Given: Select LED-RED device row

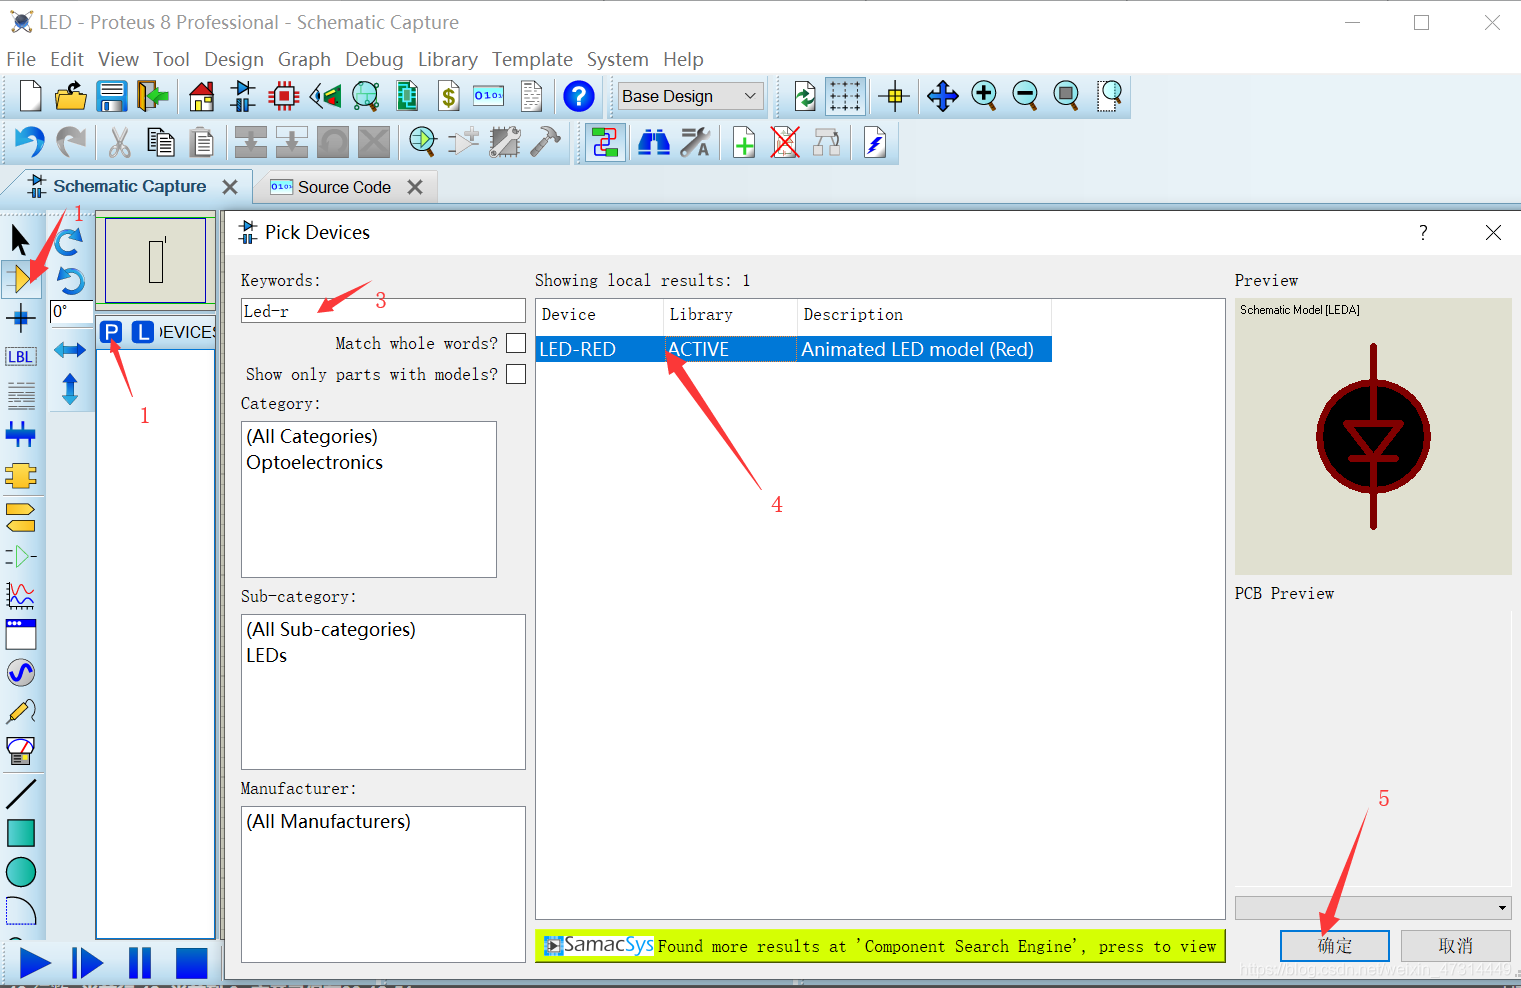Looking at the screenshot, I should (x=793, y=349).
